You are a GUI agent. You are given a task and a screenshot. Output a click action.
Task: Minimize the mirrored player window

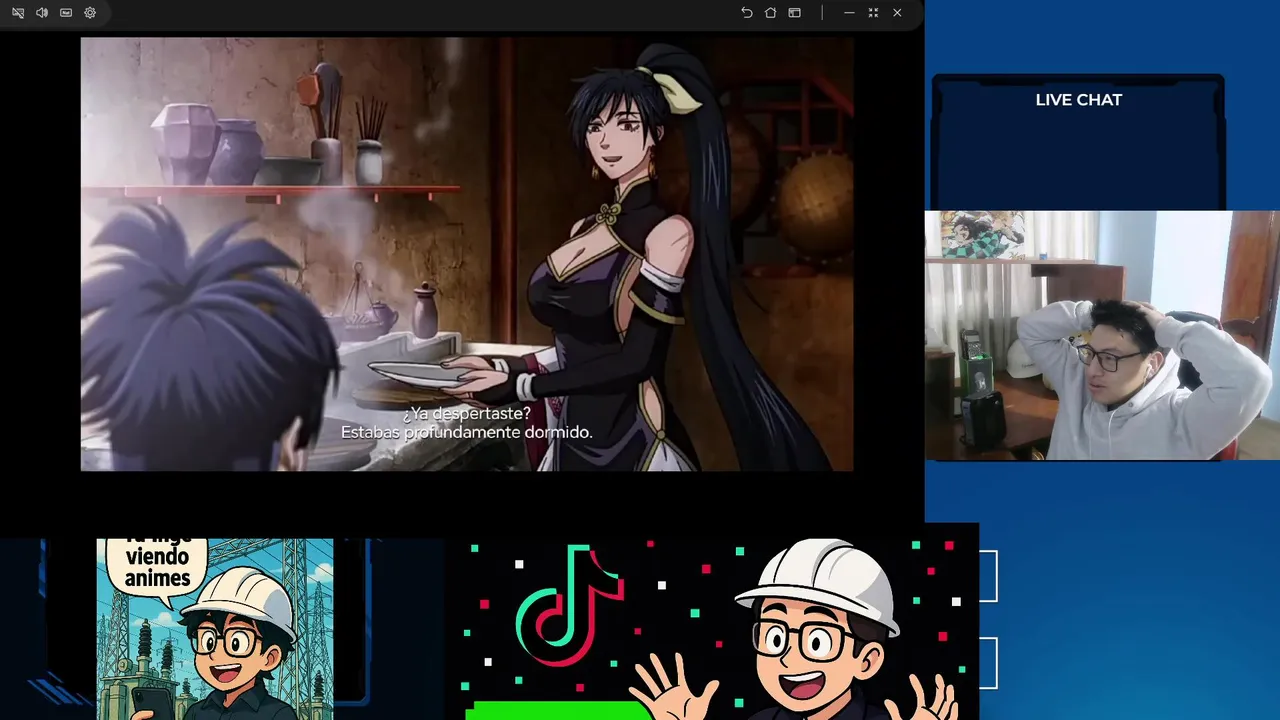click(x=849, y=13)
